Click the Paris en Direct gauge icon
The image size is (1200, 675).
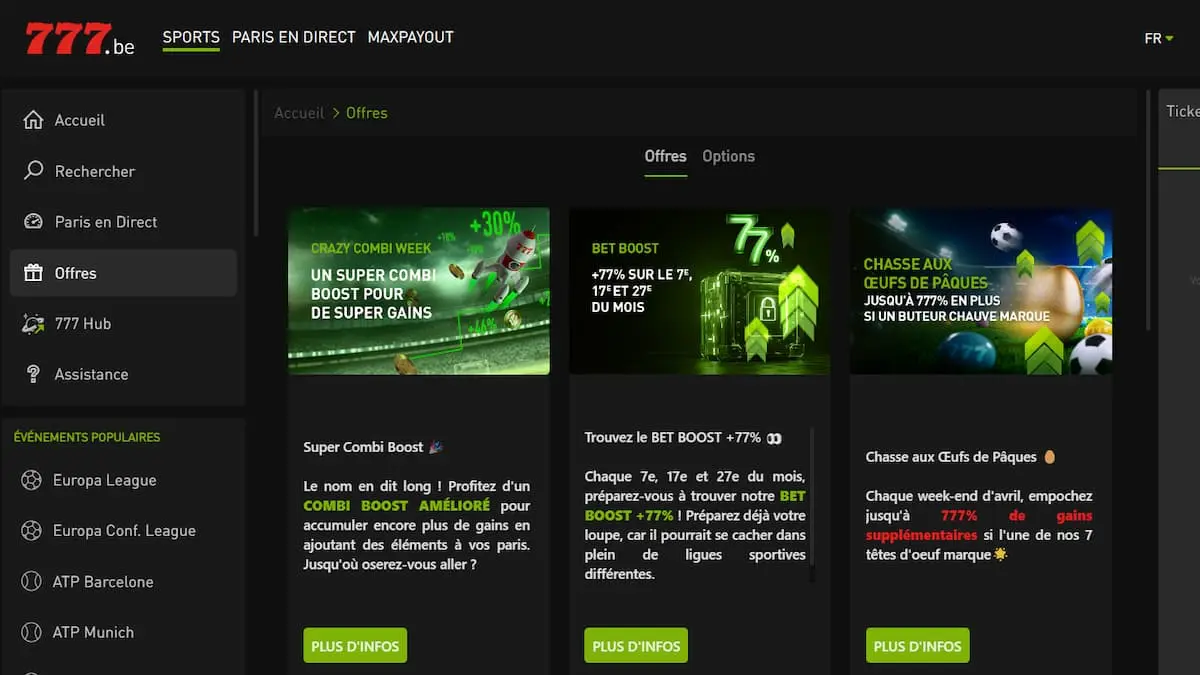pyautogui.click(x=33, y=222)
